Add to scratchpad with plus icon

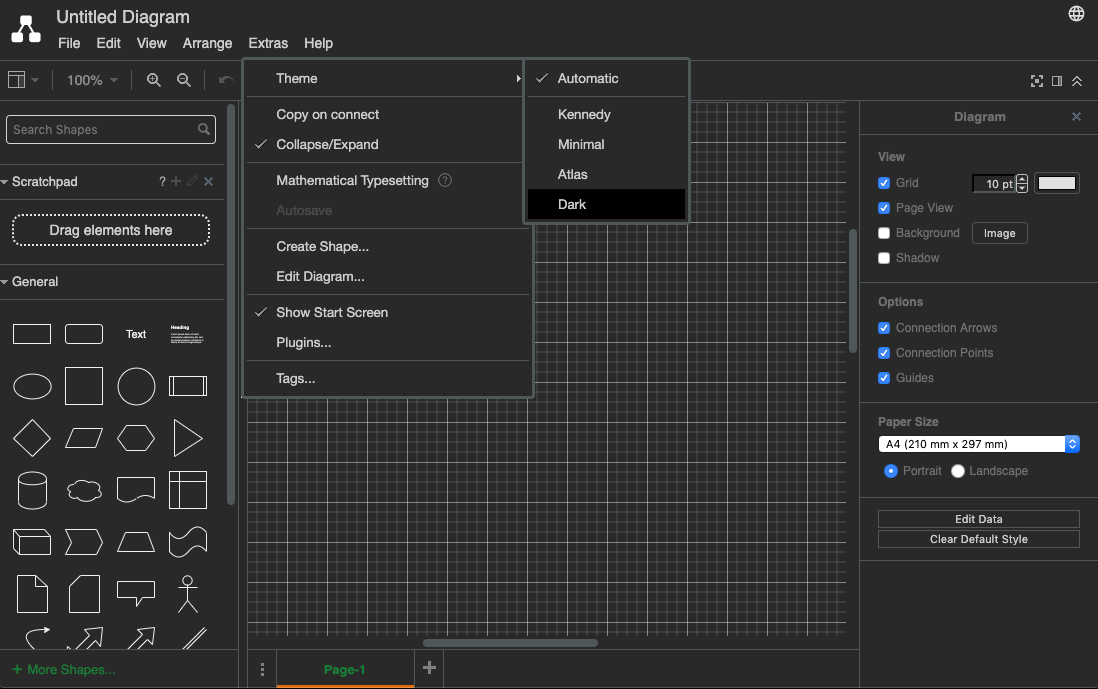coord(176,181)
